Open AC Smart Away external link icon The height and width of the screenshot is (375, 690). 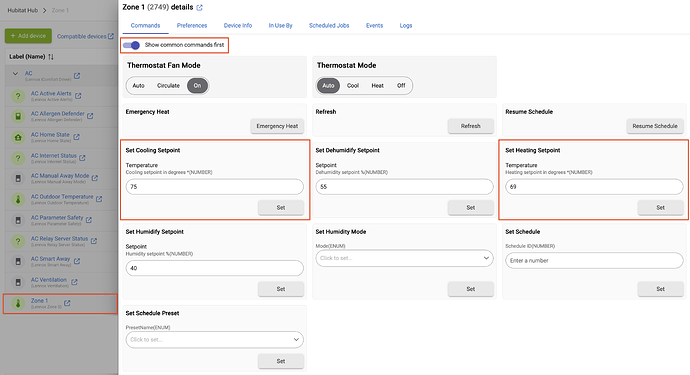(x=77, y=261)
